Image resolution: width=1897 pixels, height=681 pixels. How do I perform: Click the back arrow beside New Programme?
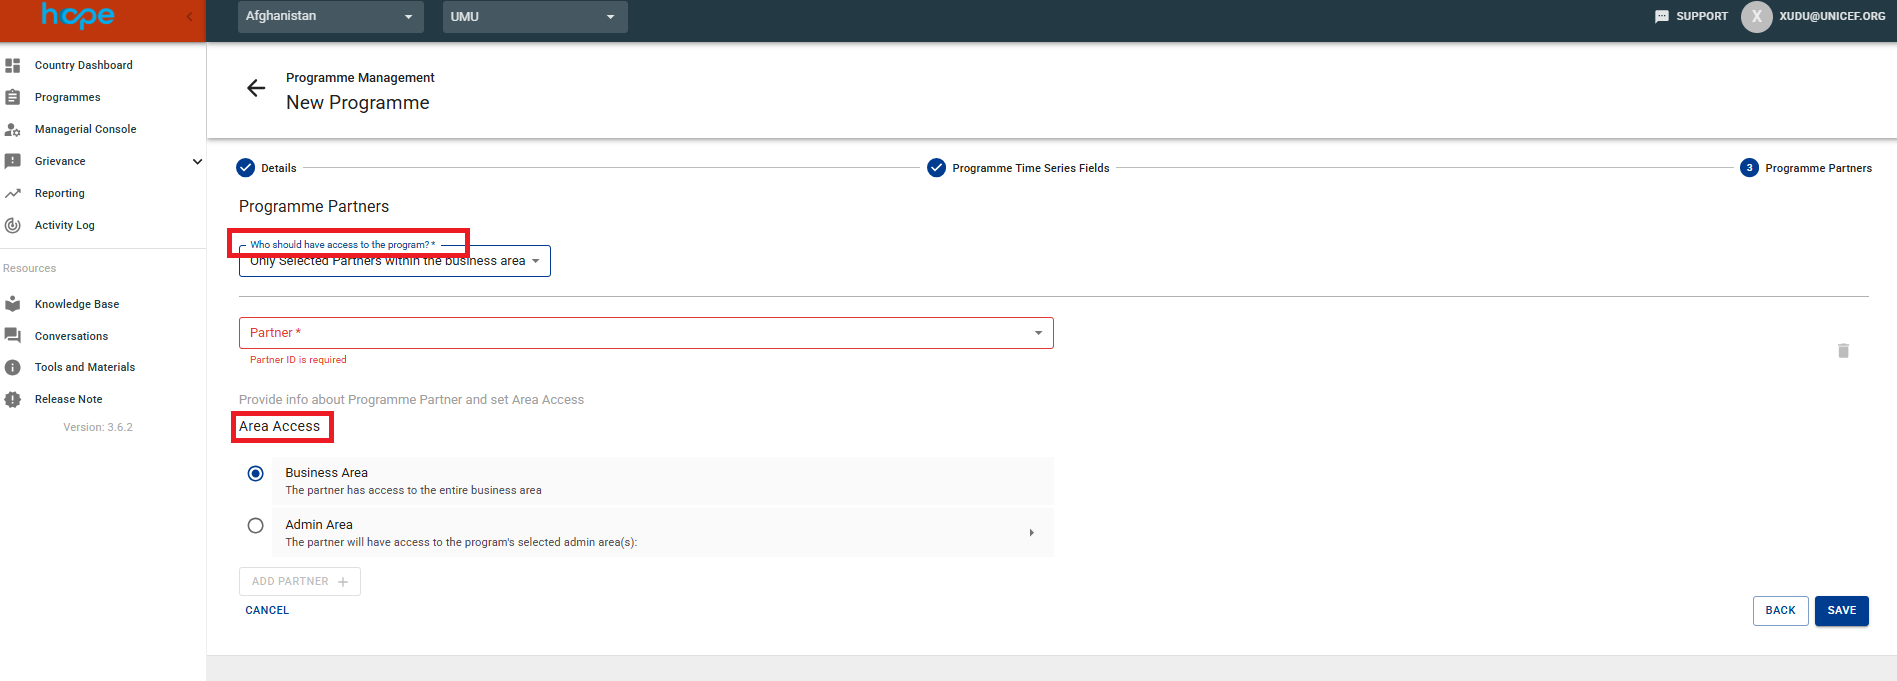(256, 88)
